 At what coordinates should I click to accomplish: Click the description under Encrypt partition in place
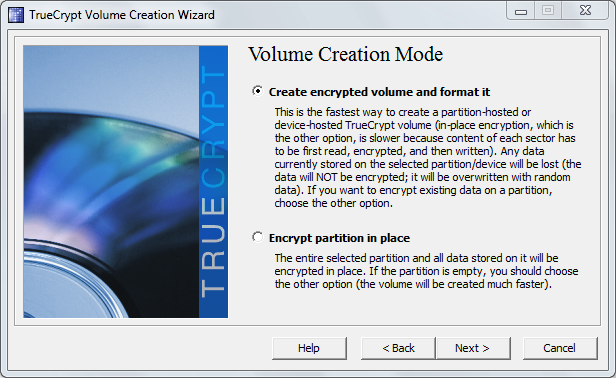click(x=426, y=271)
